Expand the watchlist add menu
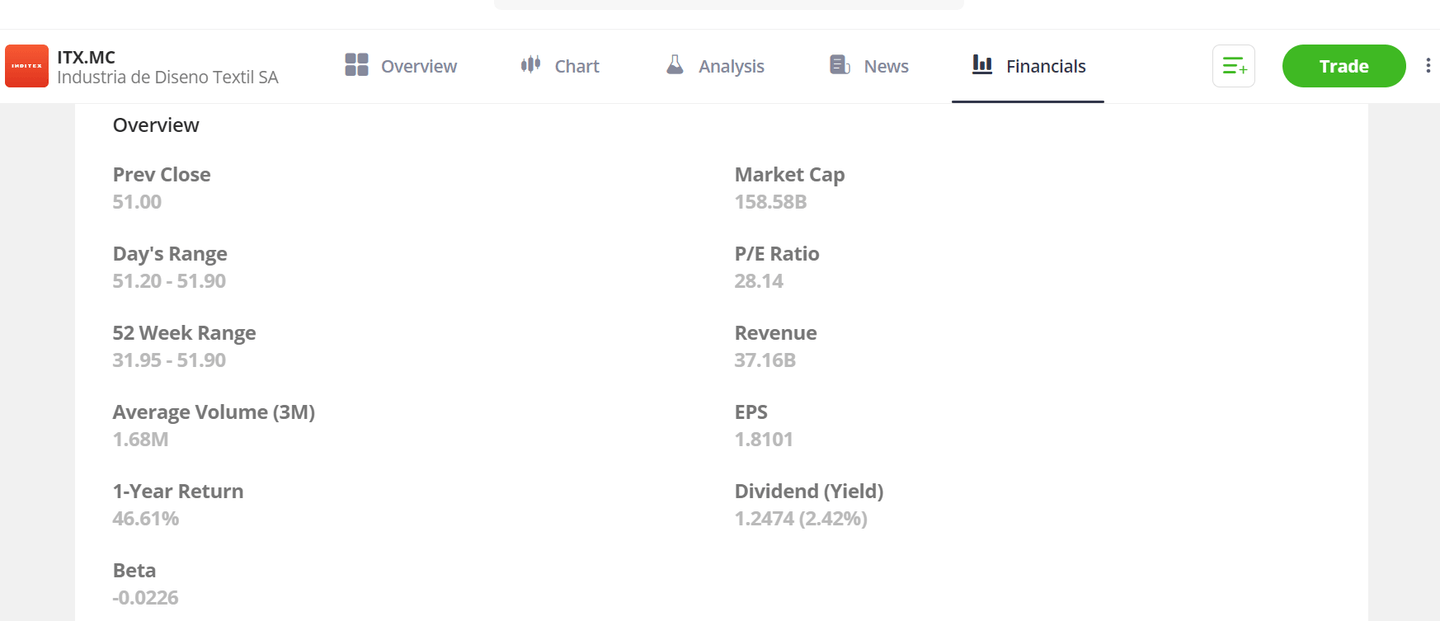 (x=1233, y=65)
